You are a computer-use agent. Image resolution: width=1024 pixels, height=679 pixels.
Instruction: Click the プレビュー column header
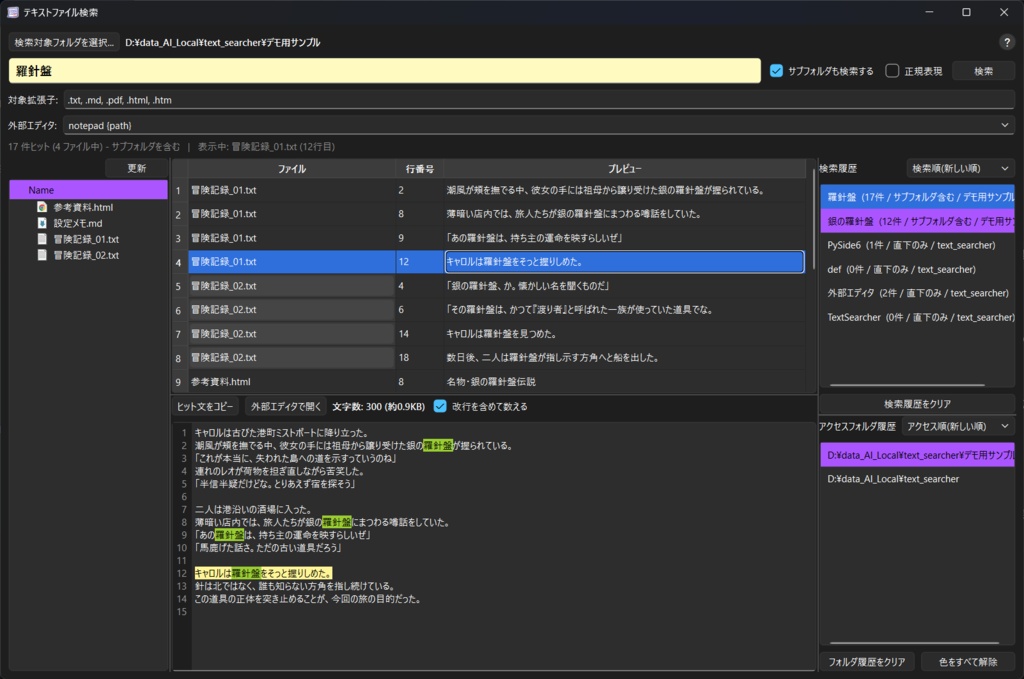pyautogui.click(x=625, y=168)
